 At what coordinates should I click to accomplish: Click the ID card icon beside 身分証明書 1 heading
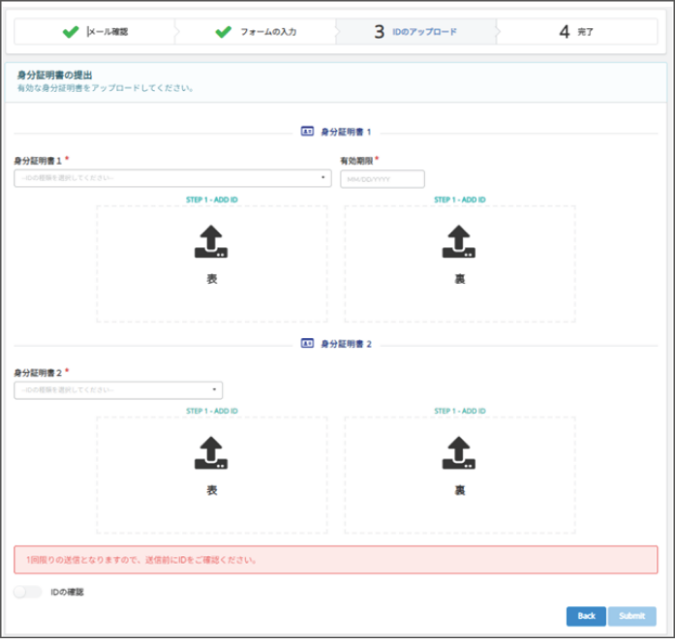coord(307,131)
